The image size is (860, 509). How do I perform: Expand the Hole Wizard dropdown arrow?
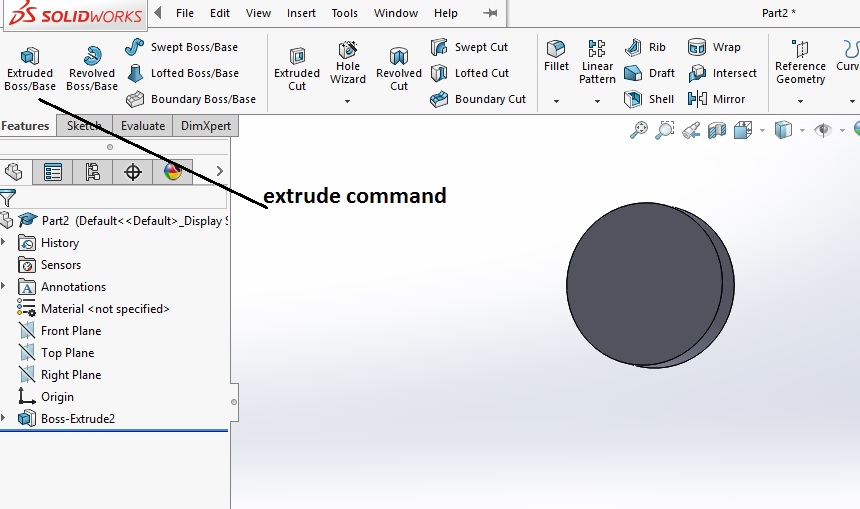tap(347, 101)
